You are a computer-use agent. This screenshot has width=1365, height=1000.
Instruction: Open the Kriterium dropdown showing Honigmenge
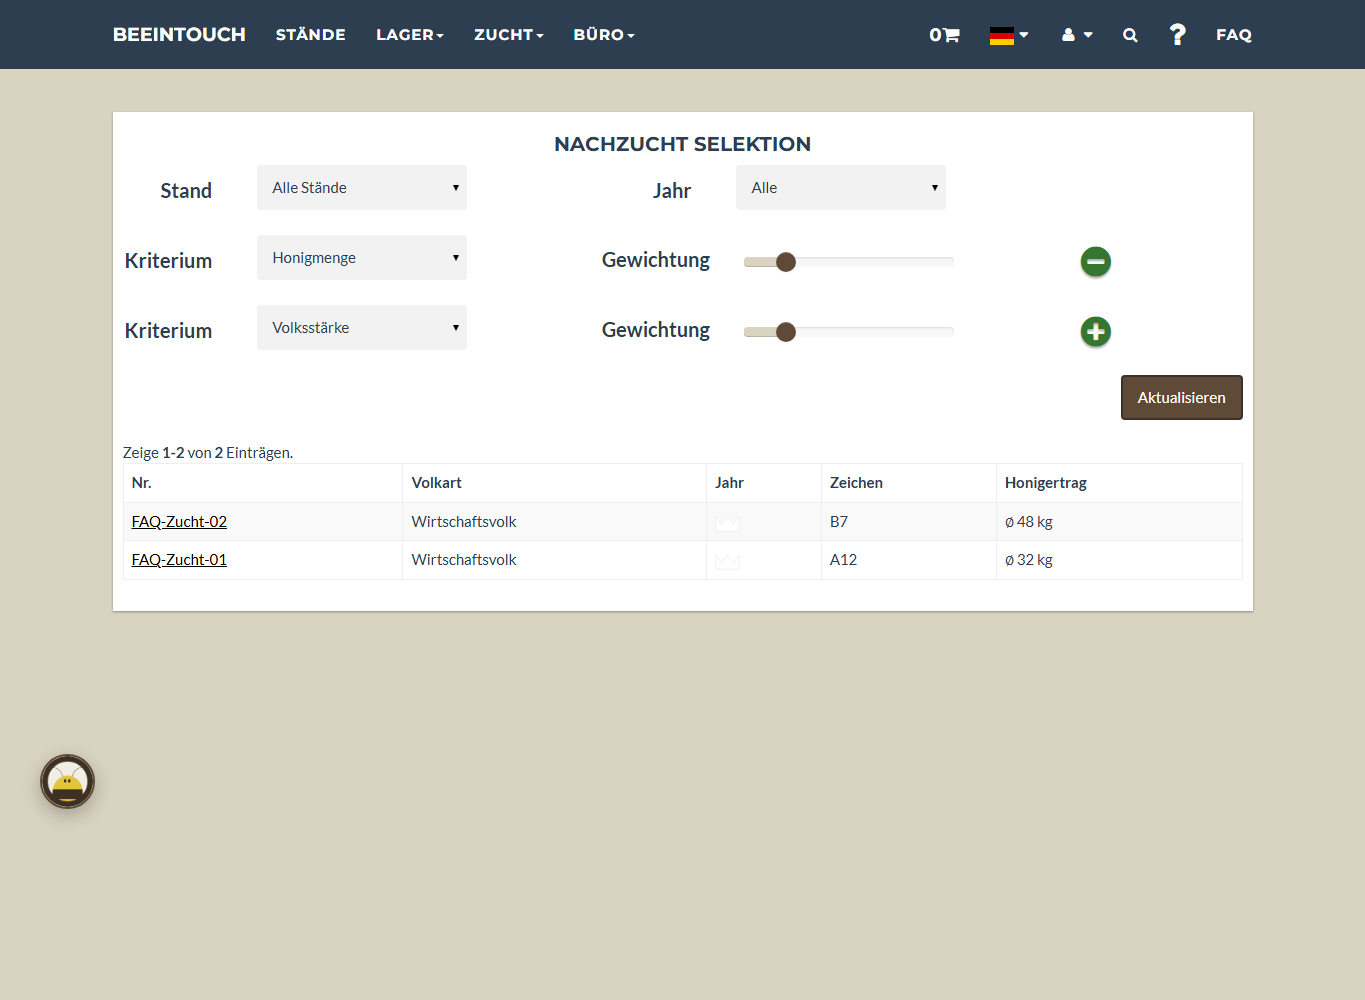coord(362,258)
